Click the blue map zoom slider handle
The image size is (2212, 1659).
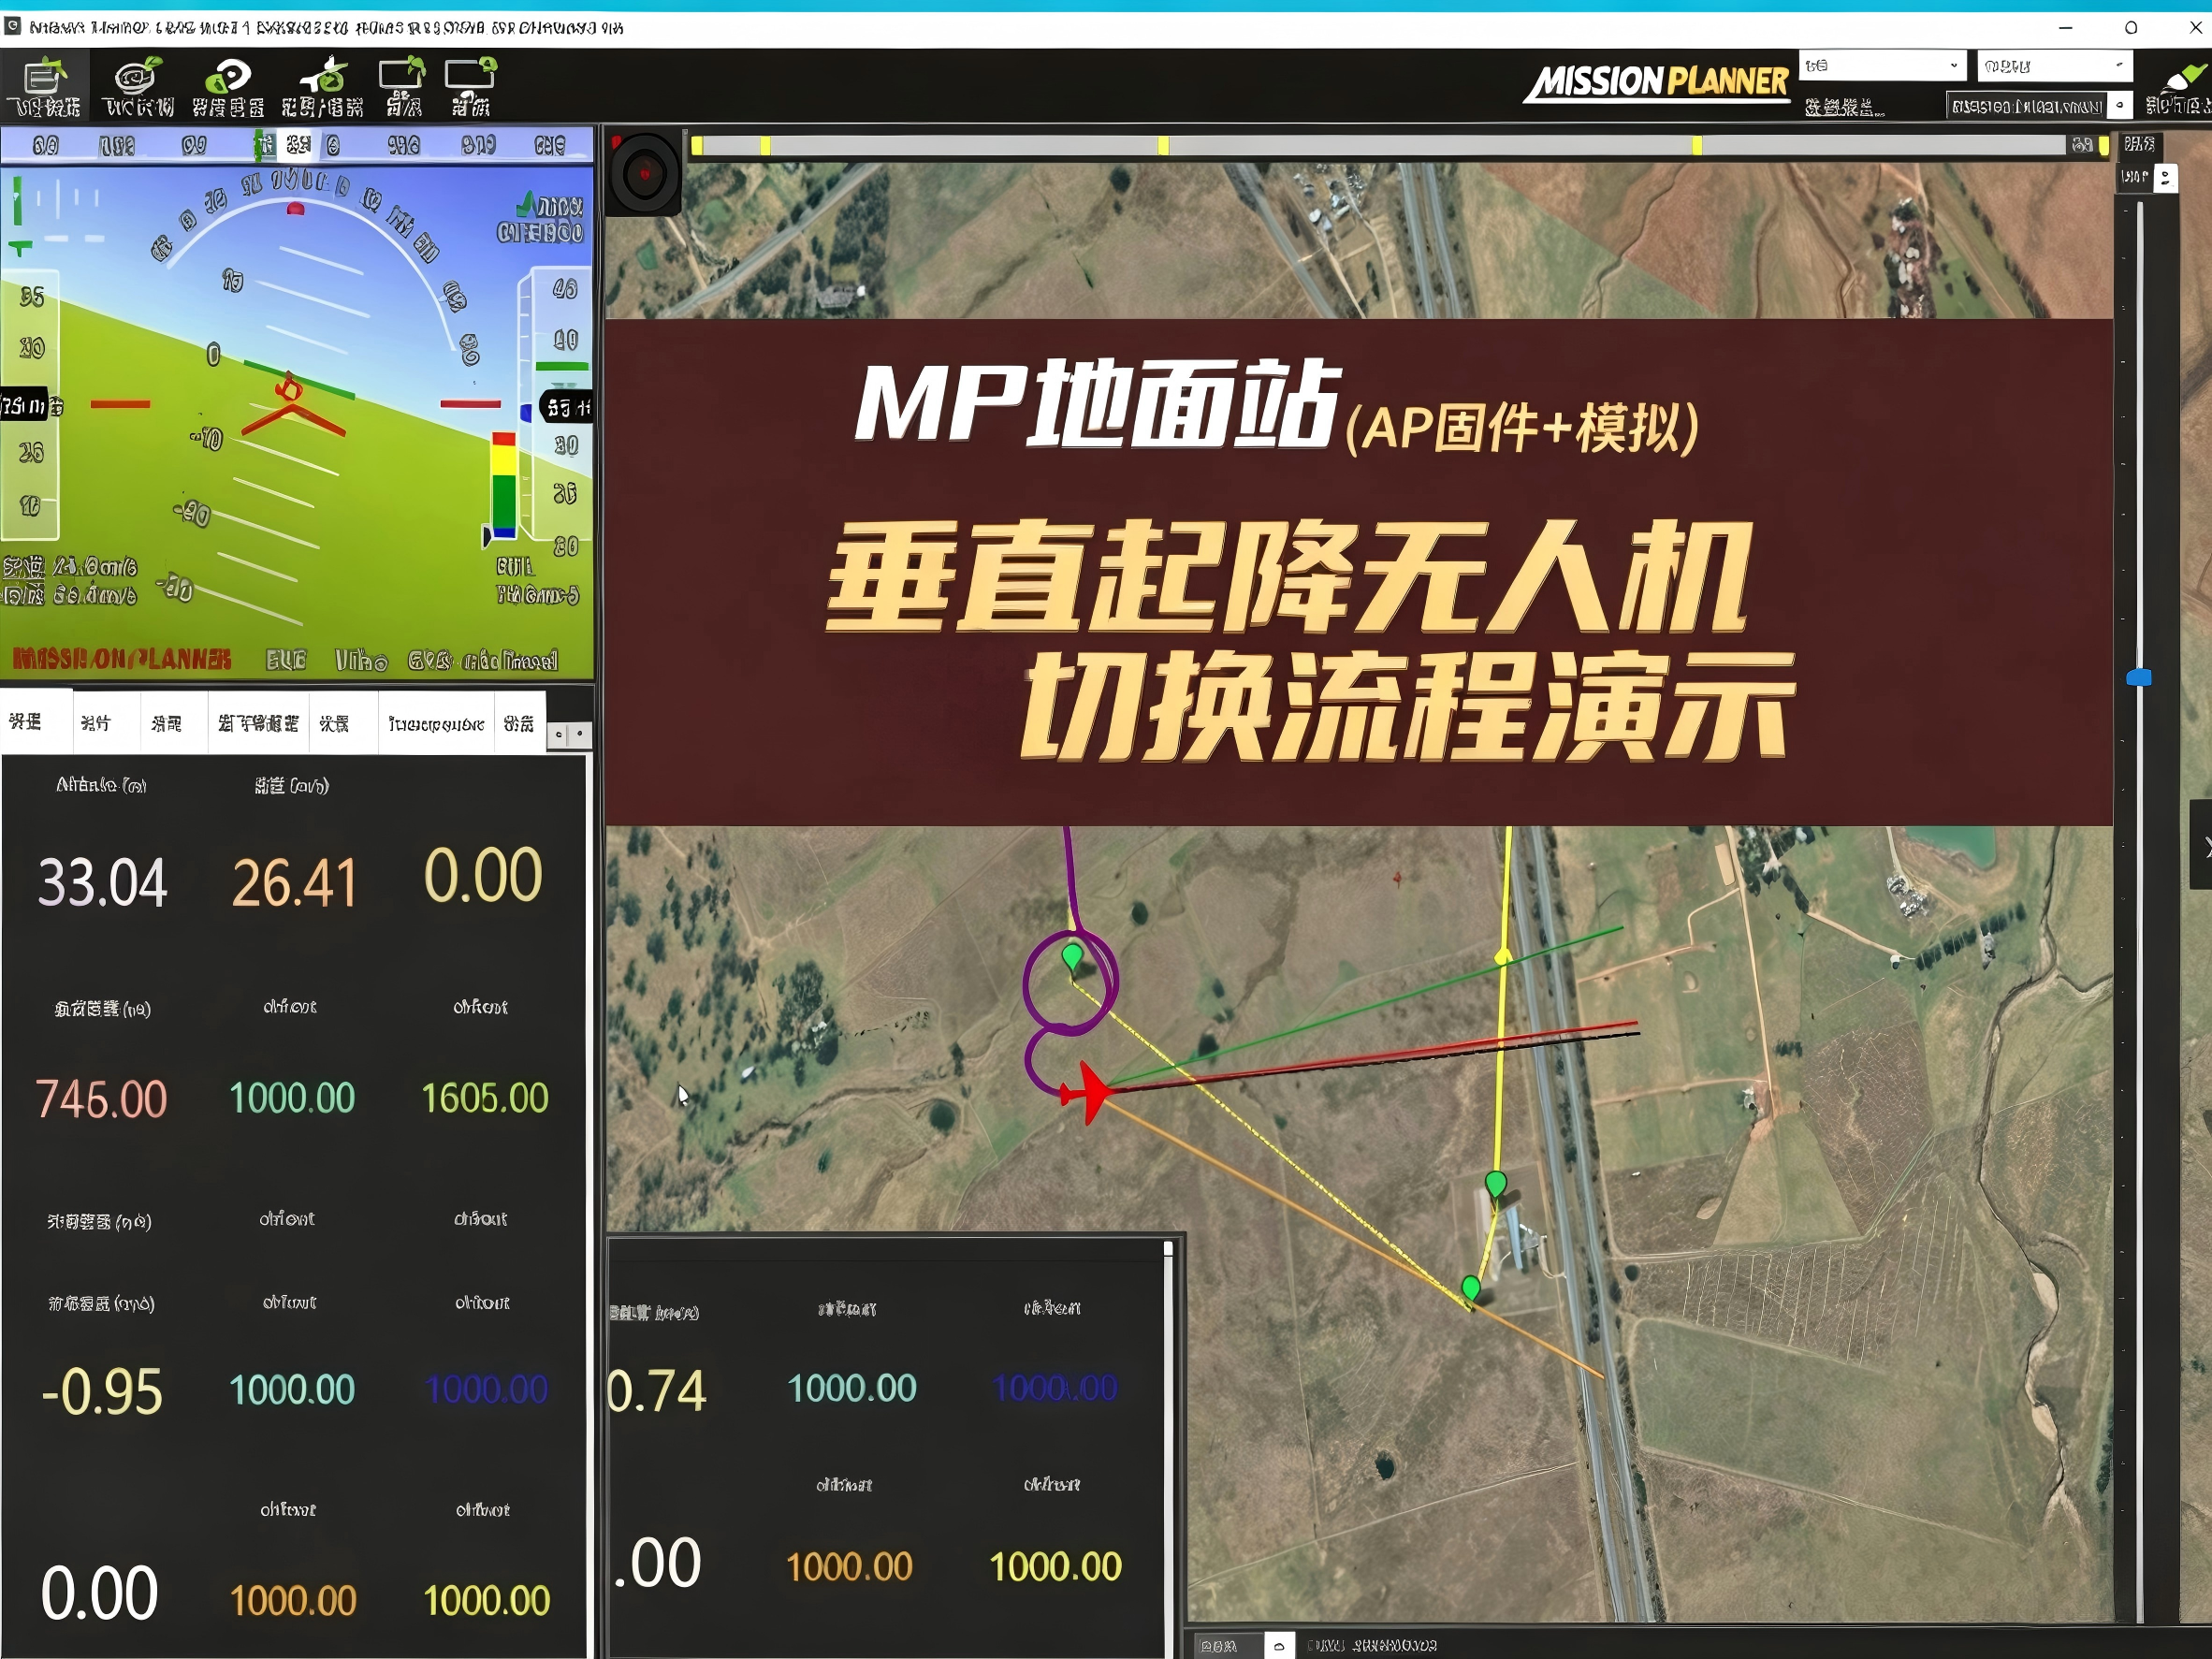pyautogui.click(x=2139, y=678)
